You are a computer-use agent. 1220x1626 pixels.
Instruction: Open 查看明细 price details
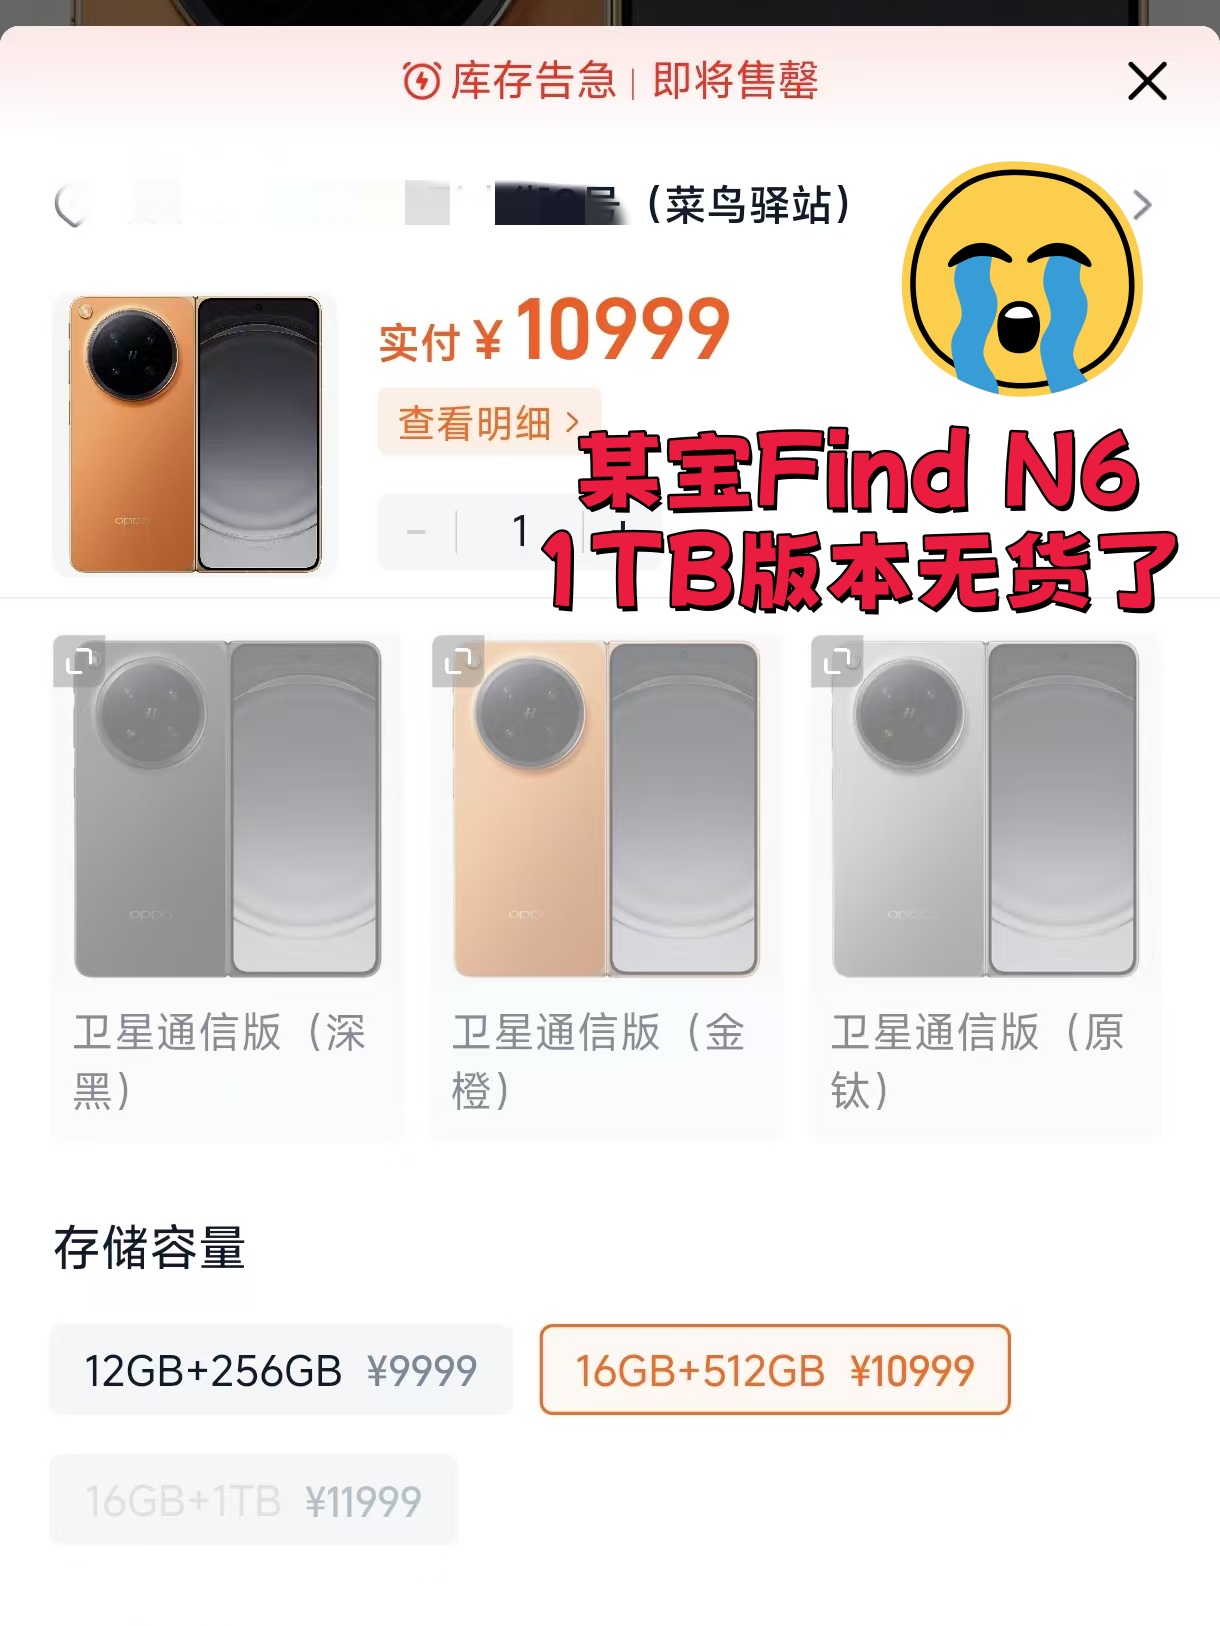click(x=489, y=423)
